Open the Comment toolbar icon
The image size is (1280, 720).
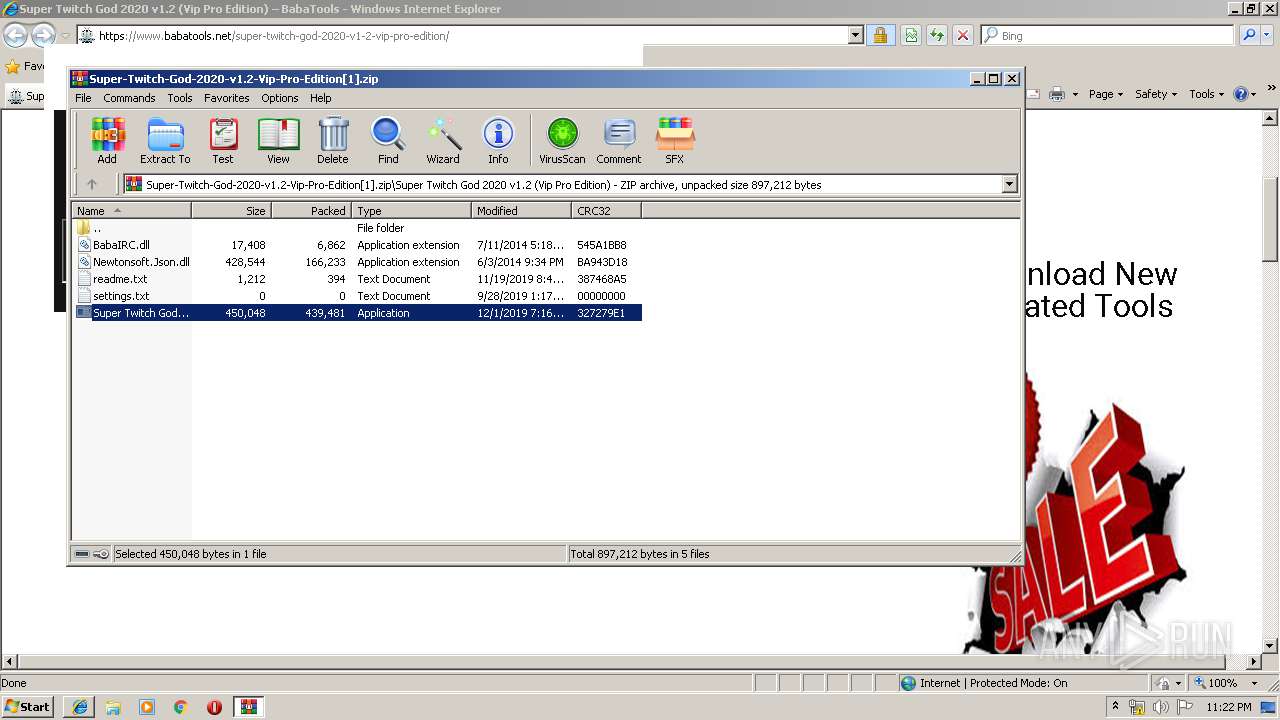point(619,141)
